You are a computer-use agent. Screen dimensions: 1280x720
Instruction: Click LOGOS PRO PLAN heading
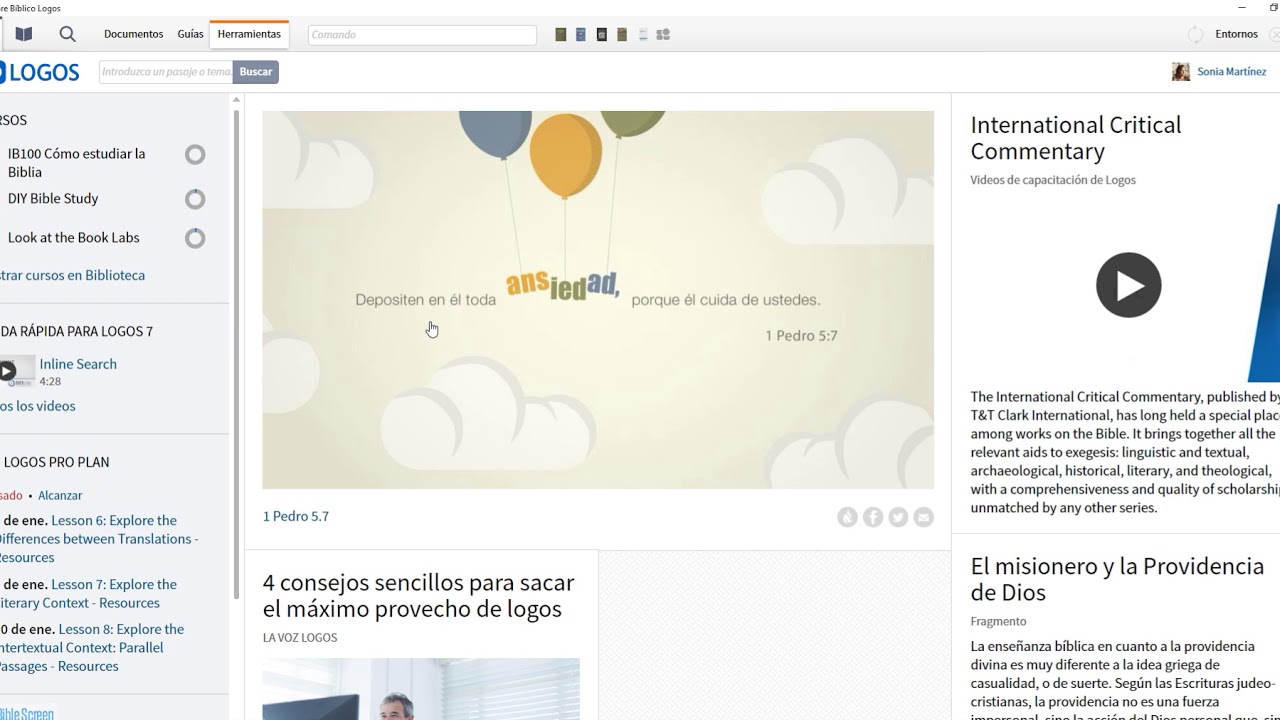click(x=56, y=462)
